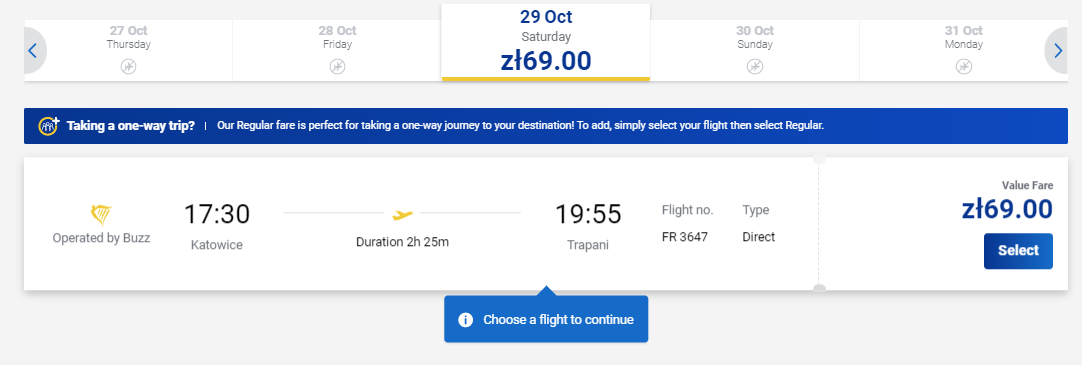Select the 27 Oct Thursday date tab
The width and height of the screenshot is (1082, 365).
[128, 50]
